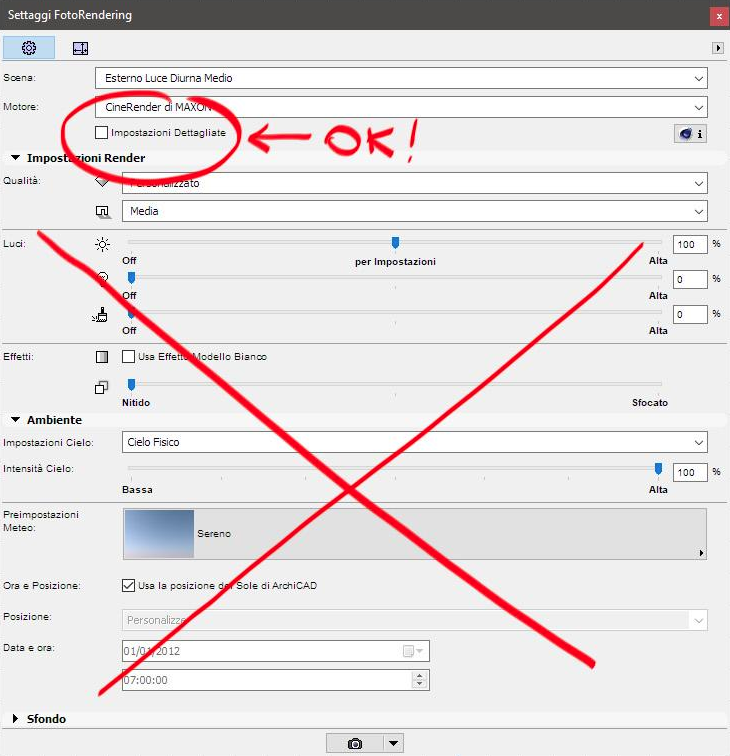Click the white model effect icon

[102, 356]
